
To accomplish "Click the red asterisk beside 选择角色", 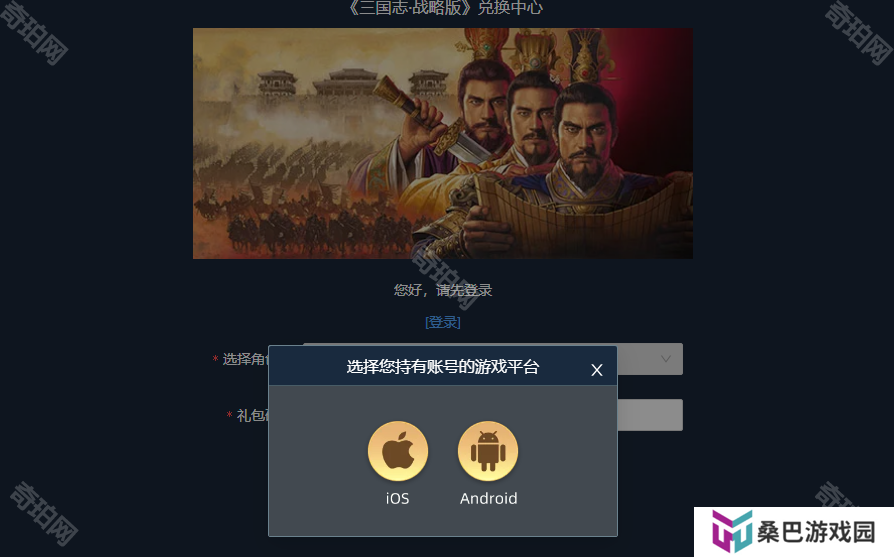I will [215, 359].
